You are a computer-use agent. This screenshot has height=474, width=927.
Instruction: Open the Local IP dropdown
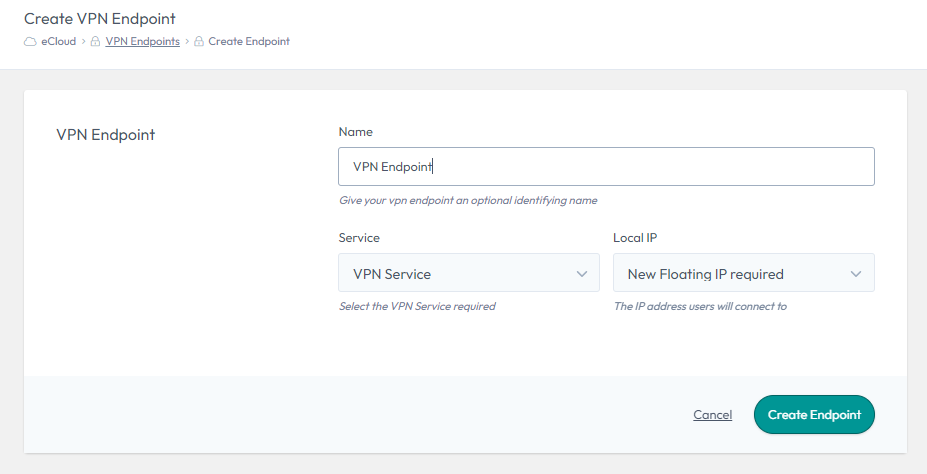[x=744, y=272]
